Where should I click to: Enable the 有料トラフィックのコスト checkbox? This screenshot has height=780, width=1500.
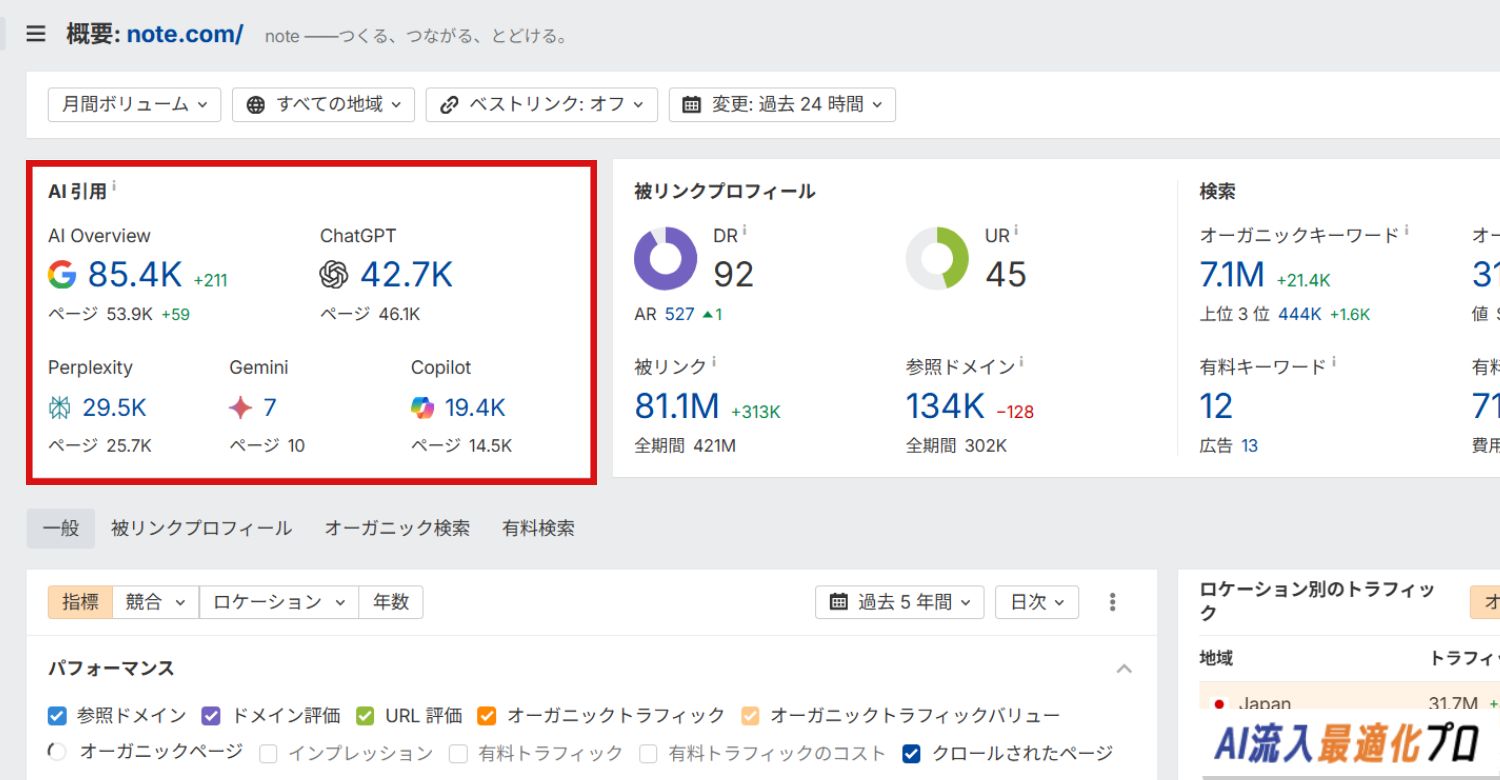coord(649,753)
